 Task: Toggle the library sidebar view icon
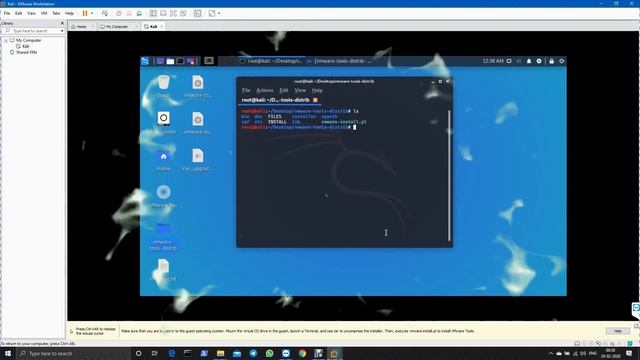point(153,13)
